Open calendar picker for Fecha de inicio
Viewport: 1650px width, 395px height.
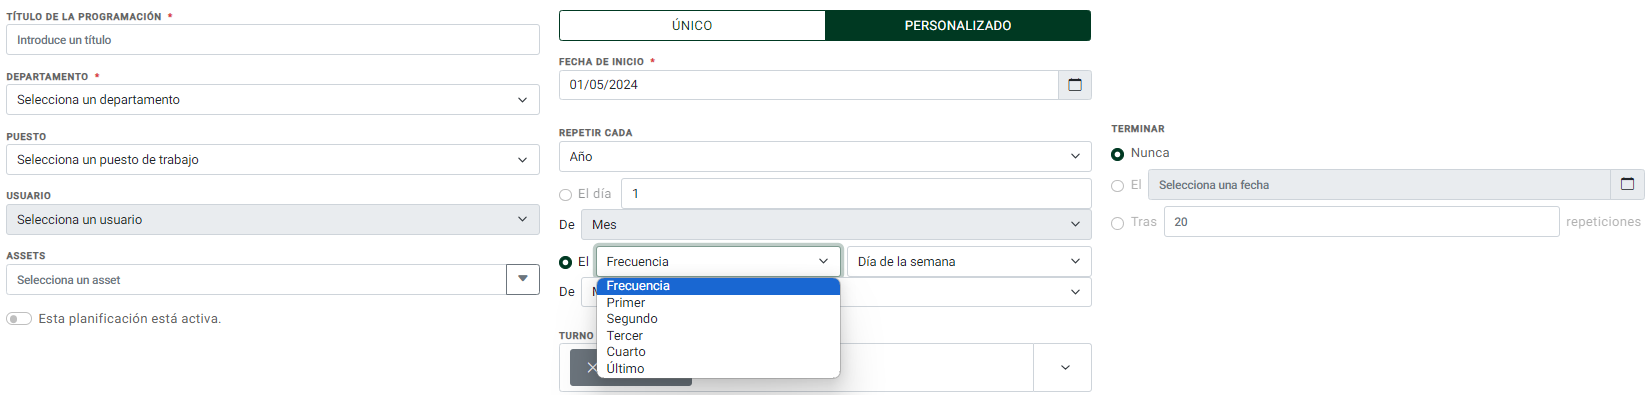pyautogui.click(x=1075, y=85)
